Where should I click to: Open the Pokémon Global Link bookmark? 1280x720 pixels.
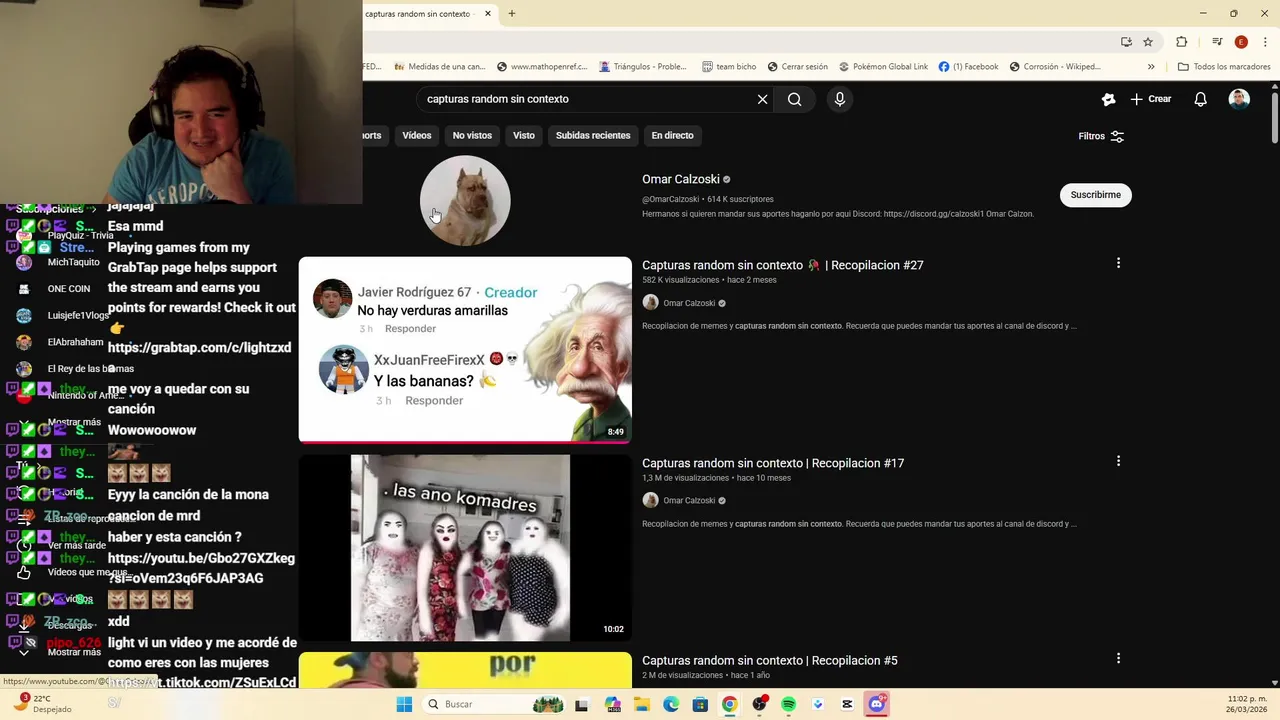pos(883,67)
